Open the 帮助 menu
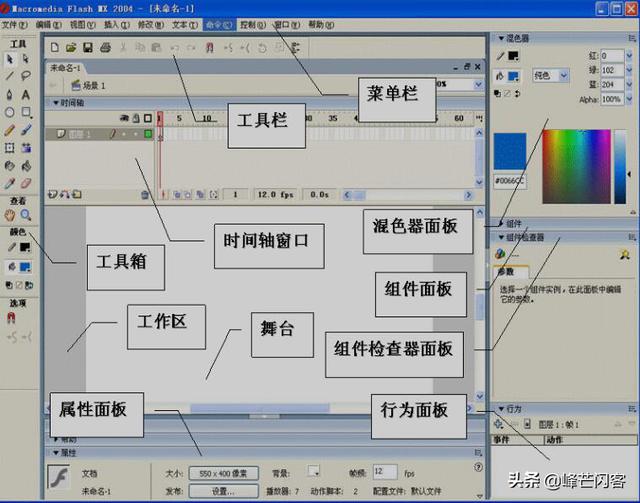 [x=321, y=25]
